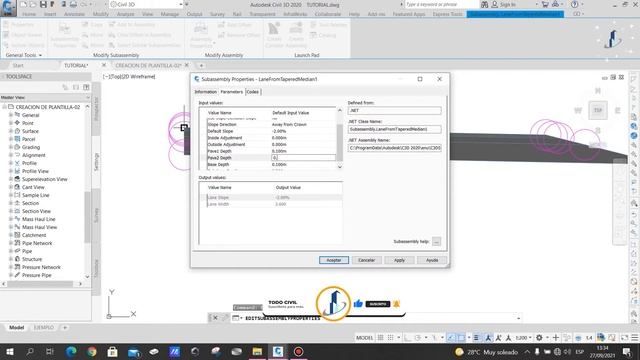The height and width of the screenshot is (360, 640).
Task: Open File Explorer from the taskbar
Action: 257,351
